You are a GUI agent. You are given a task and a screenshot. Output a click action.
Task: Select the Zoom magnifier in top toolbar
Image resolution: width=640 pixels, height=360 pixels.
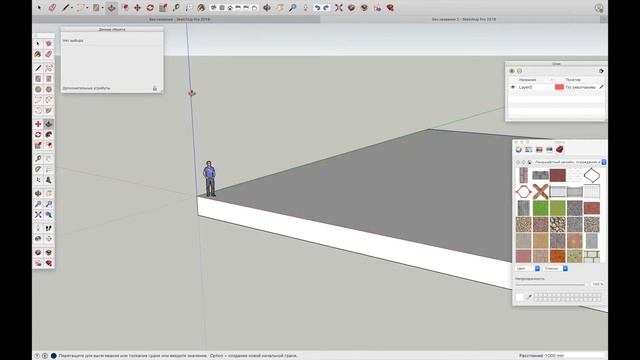[x=293, y=7]
